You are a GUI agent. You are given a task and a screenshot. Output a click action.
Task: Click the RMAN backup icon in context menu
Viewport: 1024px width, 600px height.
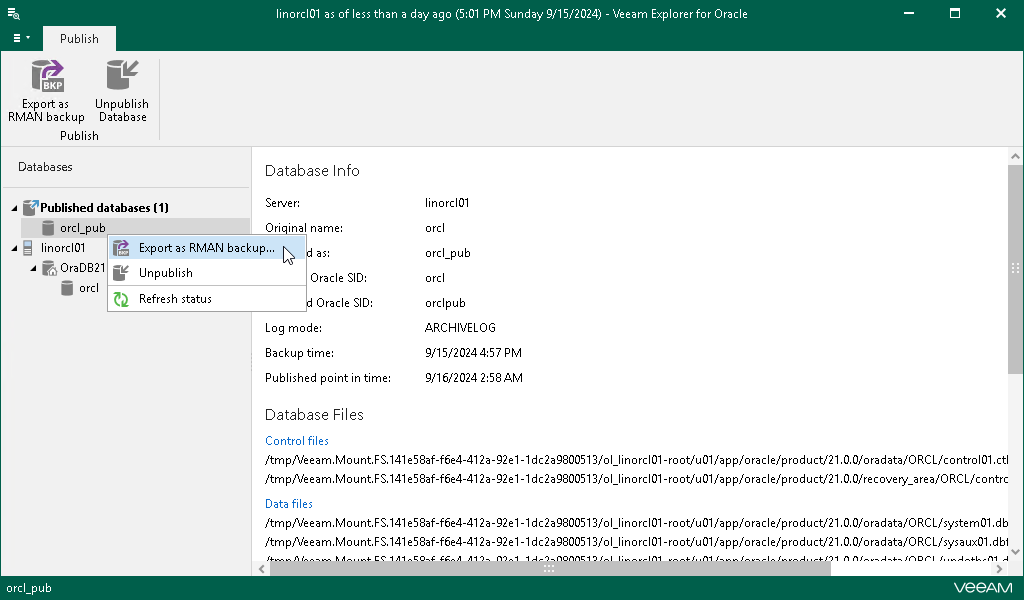click(x=121, y=248)
